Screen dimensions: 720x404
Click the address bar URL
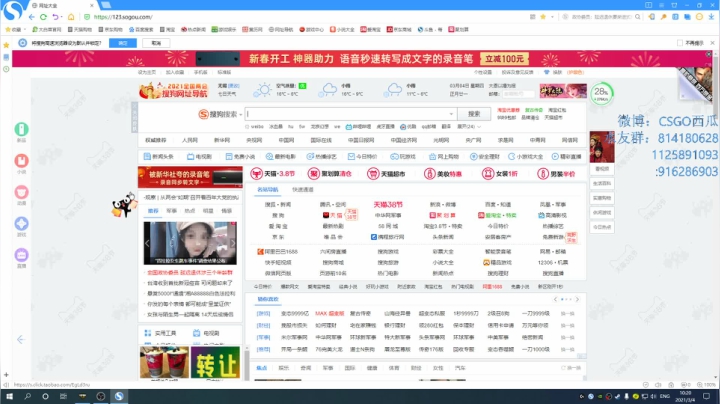(123, 17)
